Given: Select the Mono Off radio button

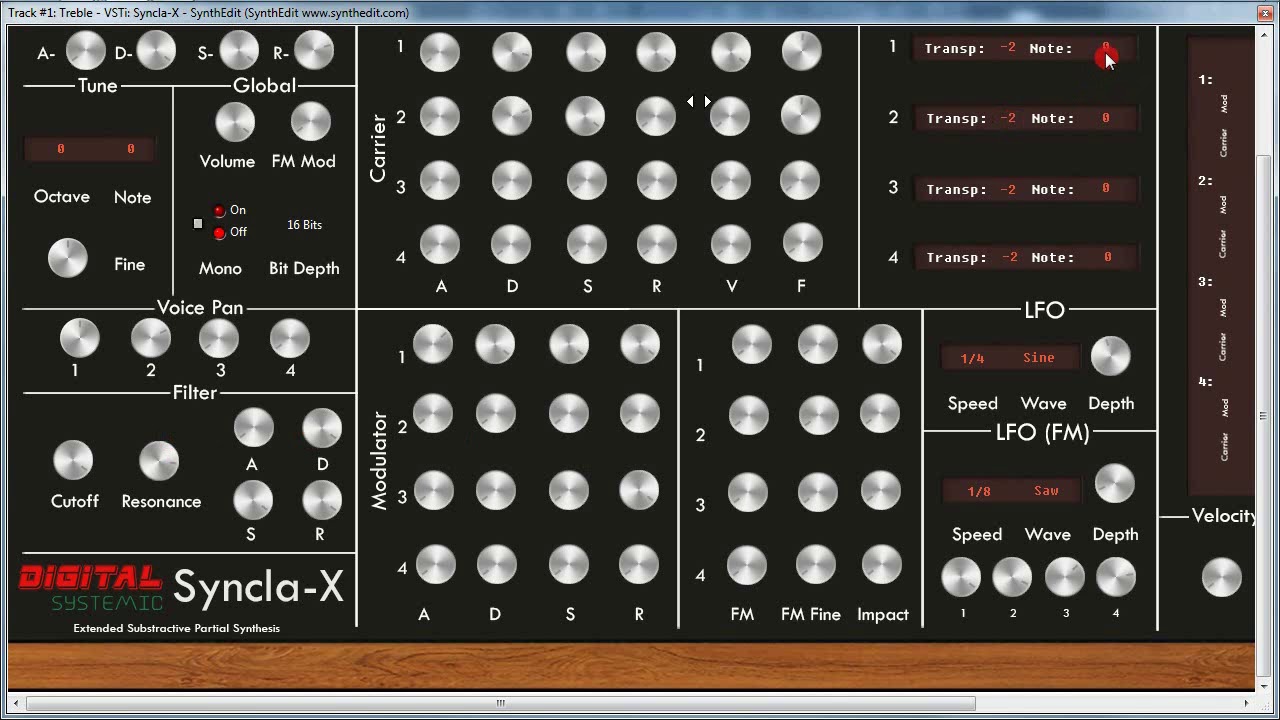Looking at the screenshot, I should [219, 233].
